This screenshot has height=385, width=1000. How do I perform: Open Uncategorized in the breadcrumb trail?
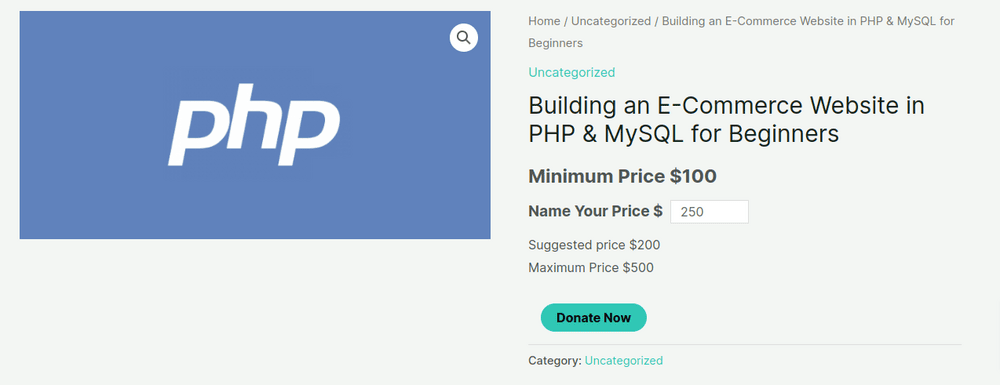611,21
